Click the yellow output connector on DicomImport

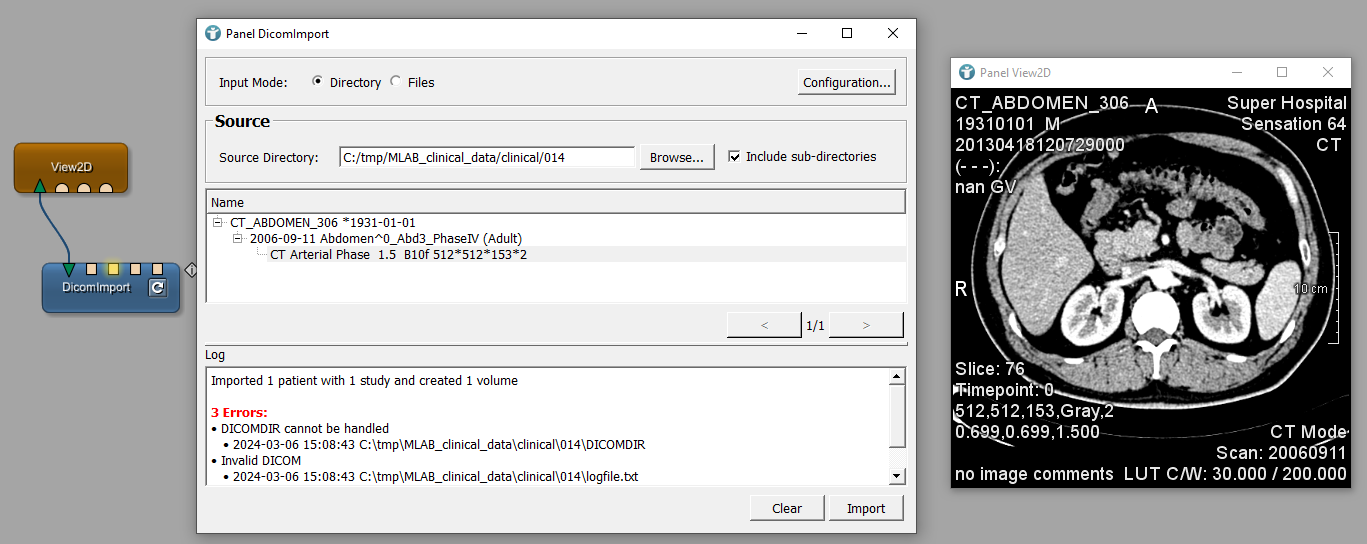click(x=113, y=269)
